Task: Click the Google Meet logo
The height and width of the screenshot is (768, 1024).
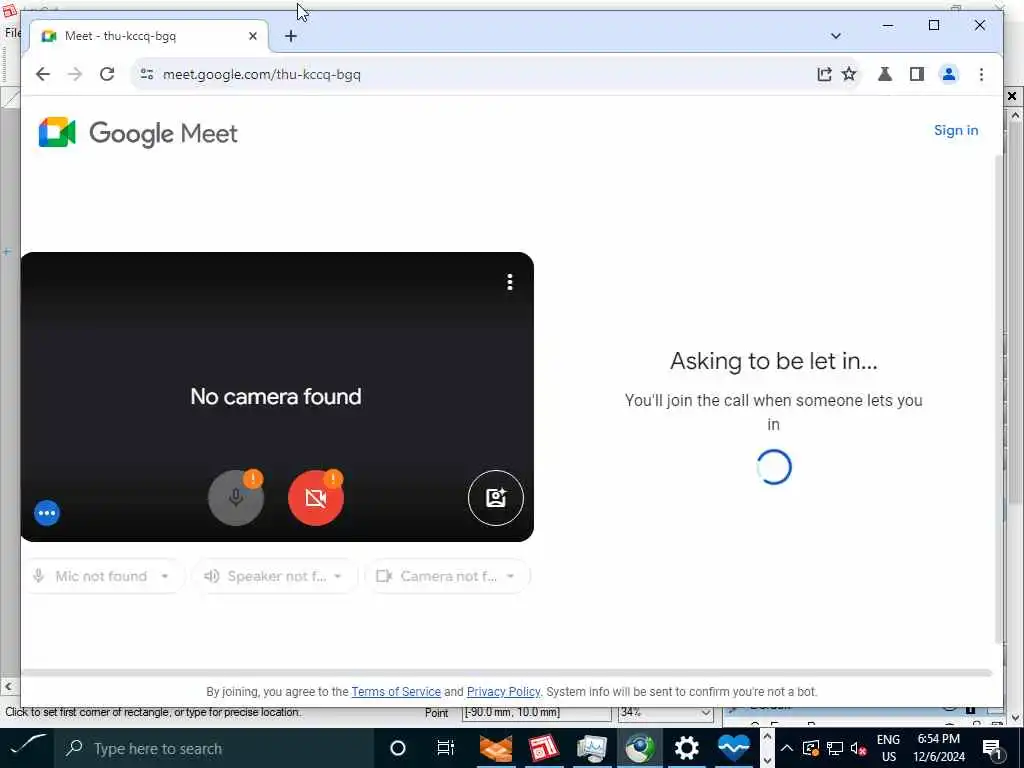Action: coord(138,133)
